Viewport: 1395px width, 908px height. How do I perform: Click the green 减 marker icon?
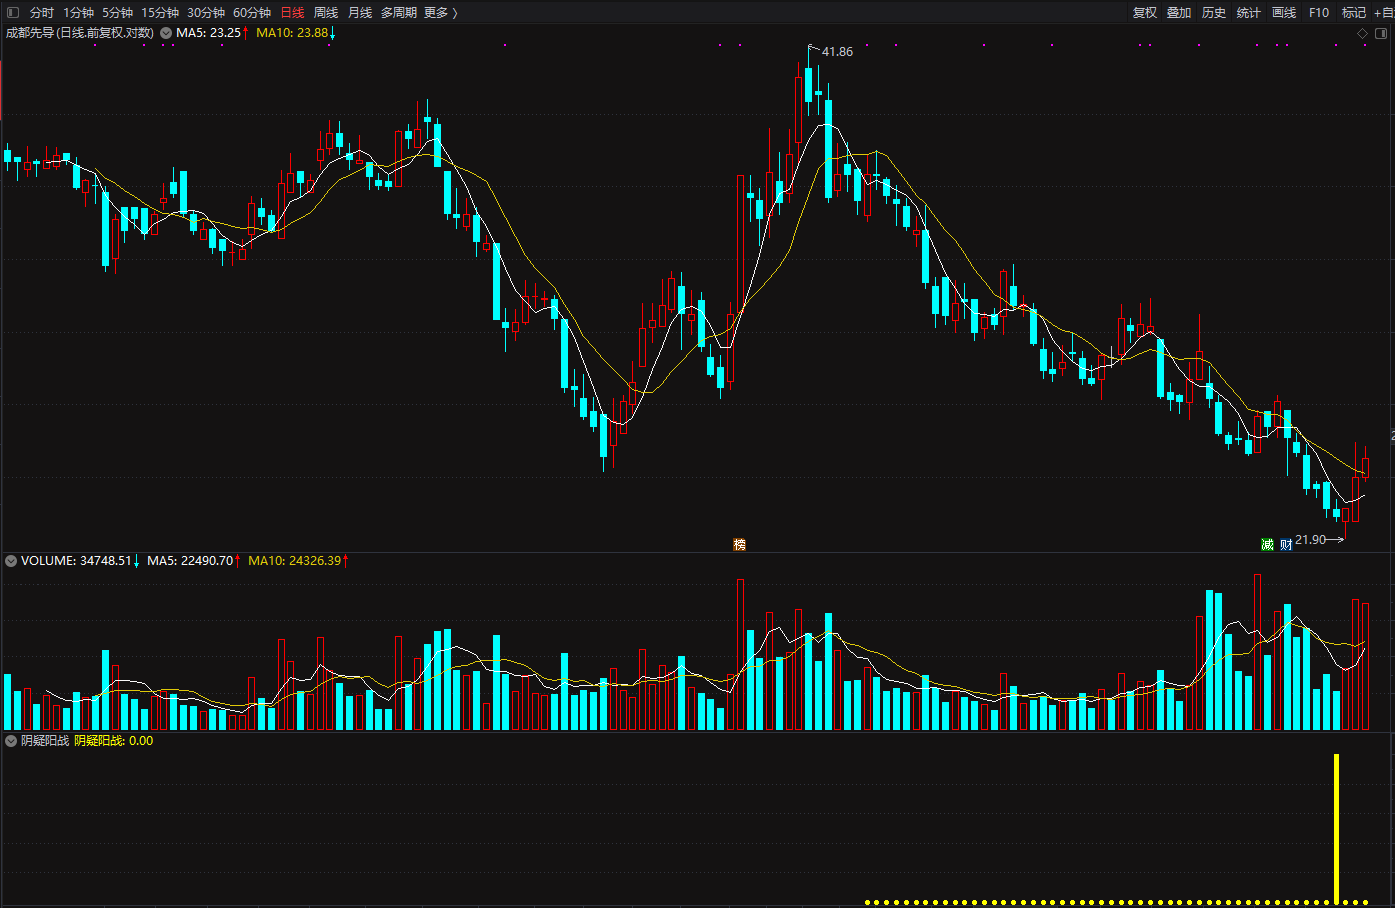point(1267,544)
